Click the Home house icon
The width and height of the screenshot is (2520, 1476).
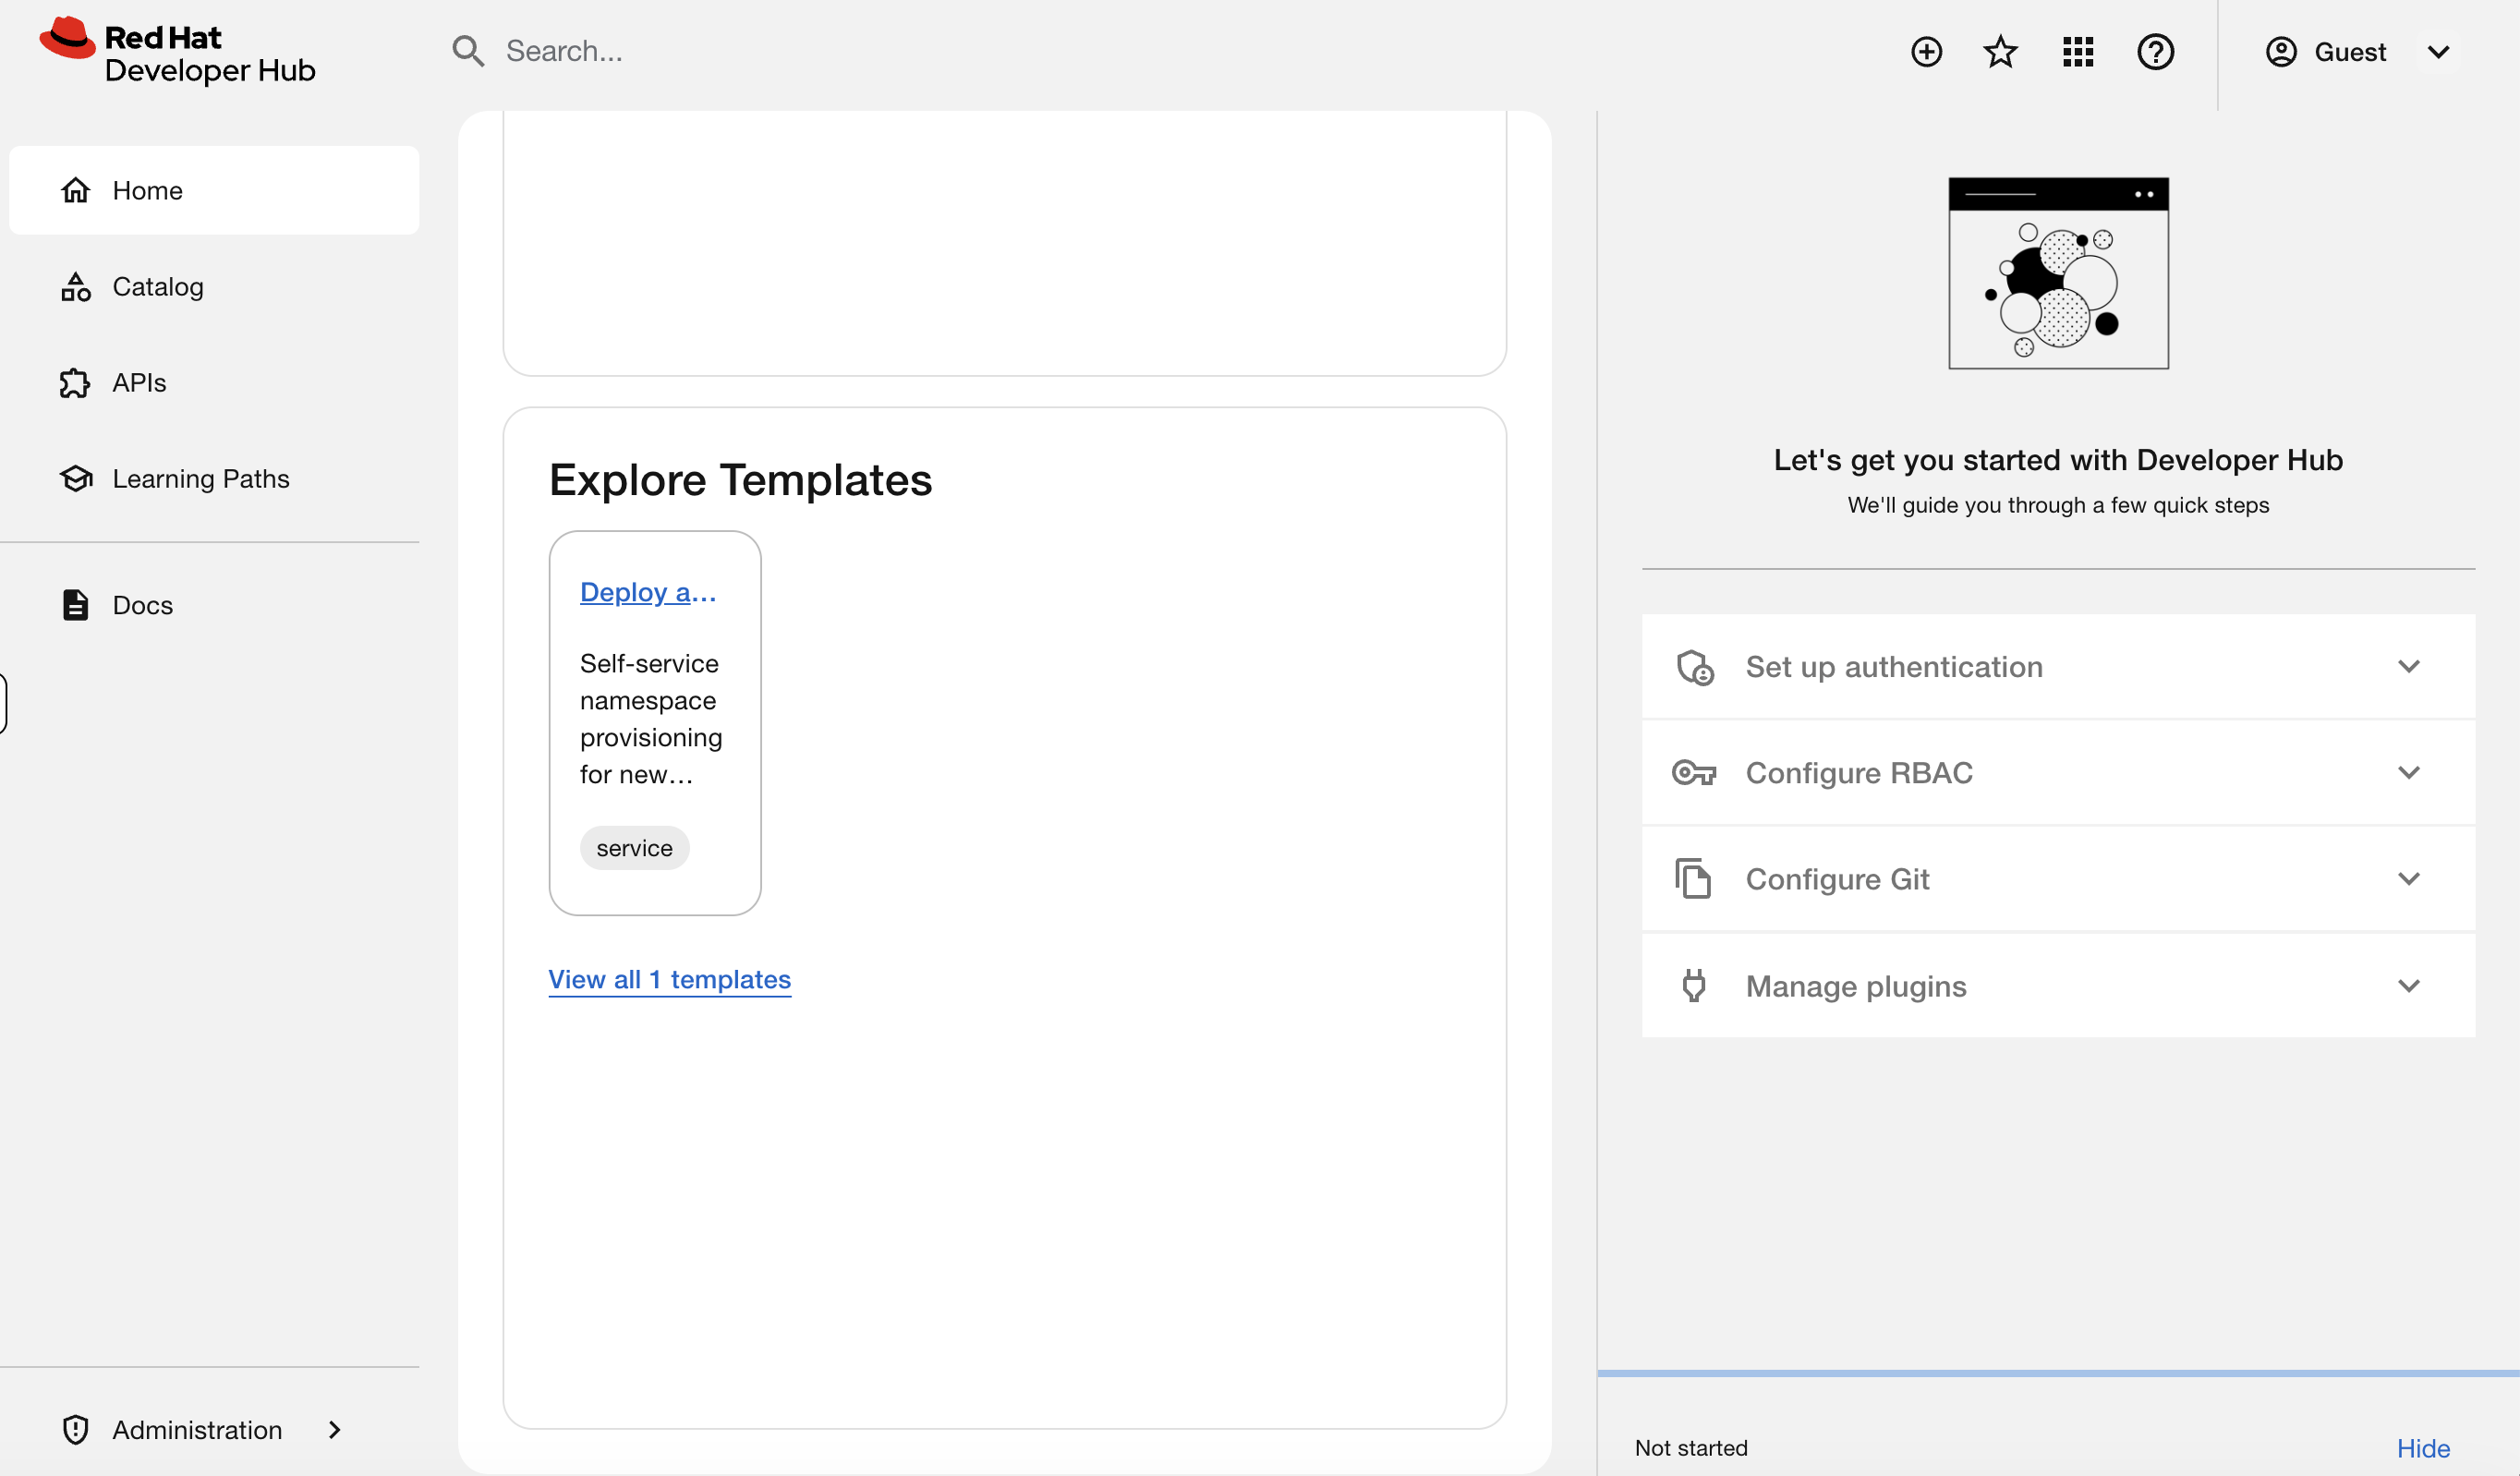click(76, 190)
